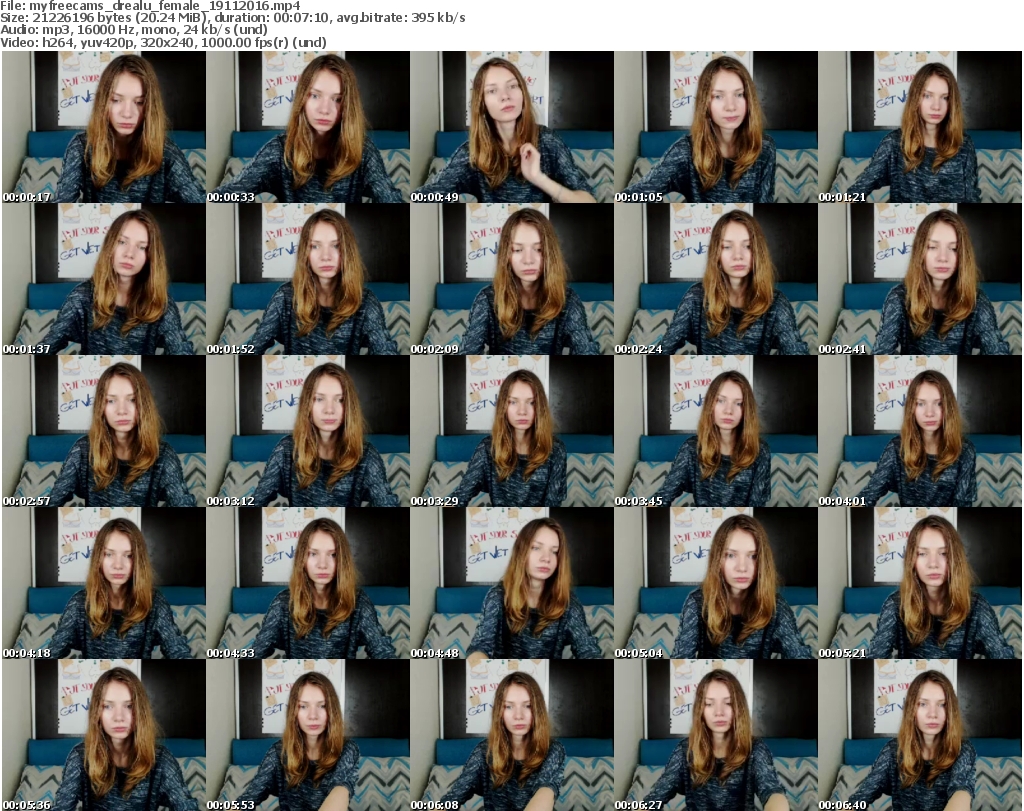Choose the frame marked 00:04:33
Screen dimensions: 1024x811
point(308,583)
